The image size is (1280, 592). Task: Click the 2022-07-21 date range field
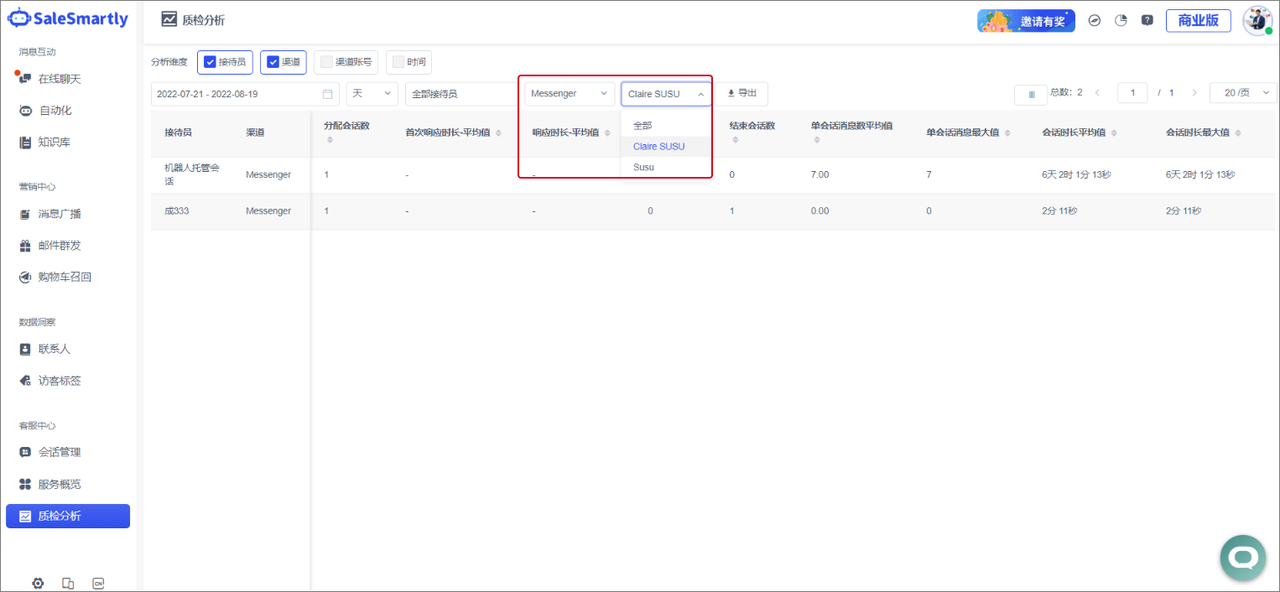click(x=245, y=94)
